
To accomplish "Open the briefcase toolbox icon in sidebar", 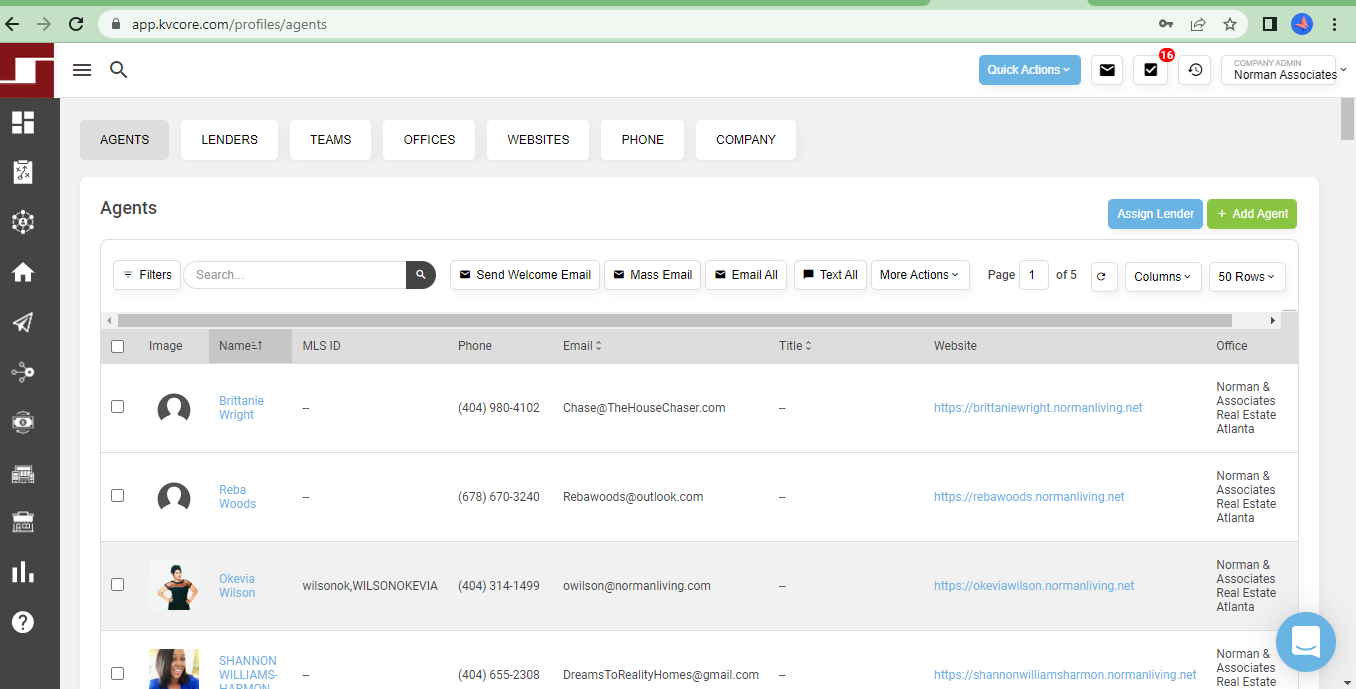I will tap(23, 522).
